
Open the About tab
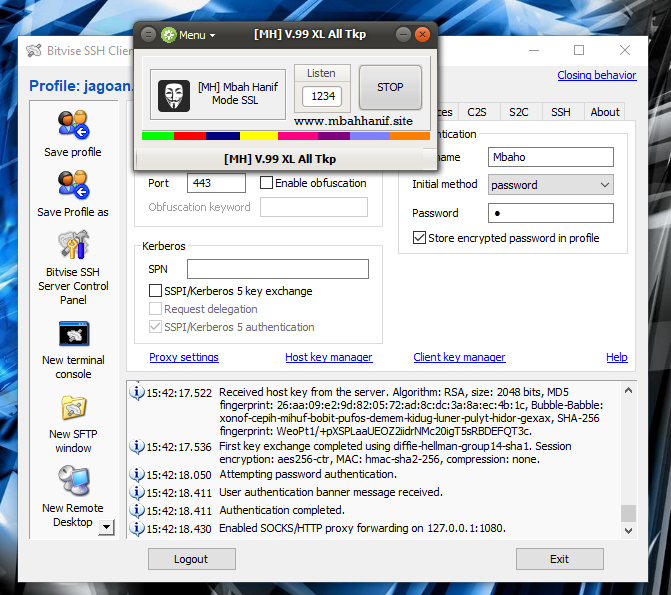pyautogui.click(x=605, y=112)
